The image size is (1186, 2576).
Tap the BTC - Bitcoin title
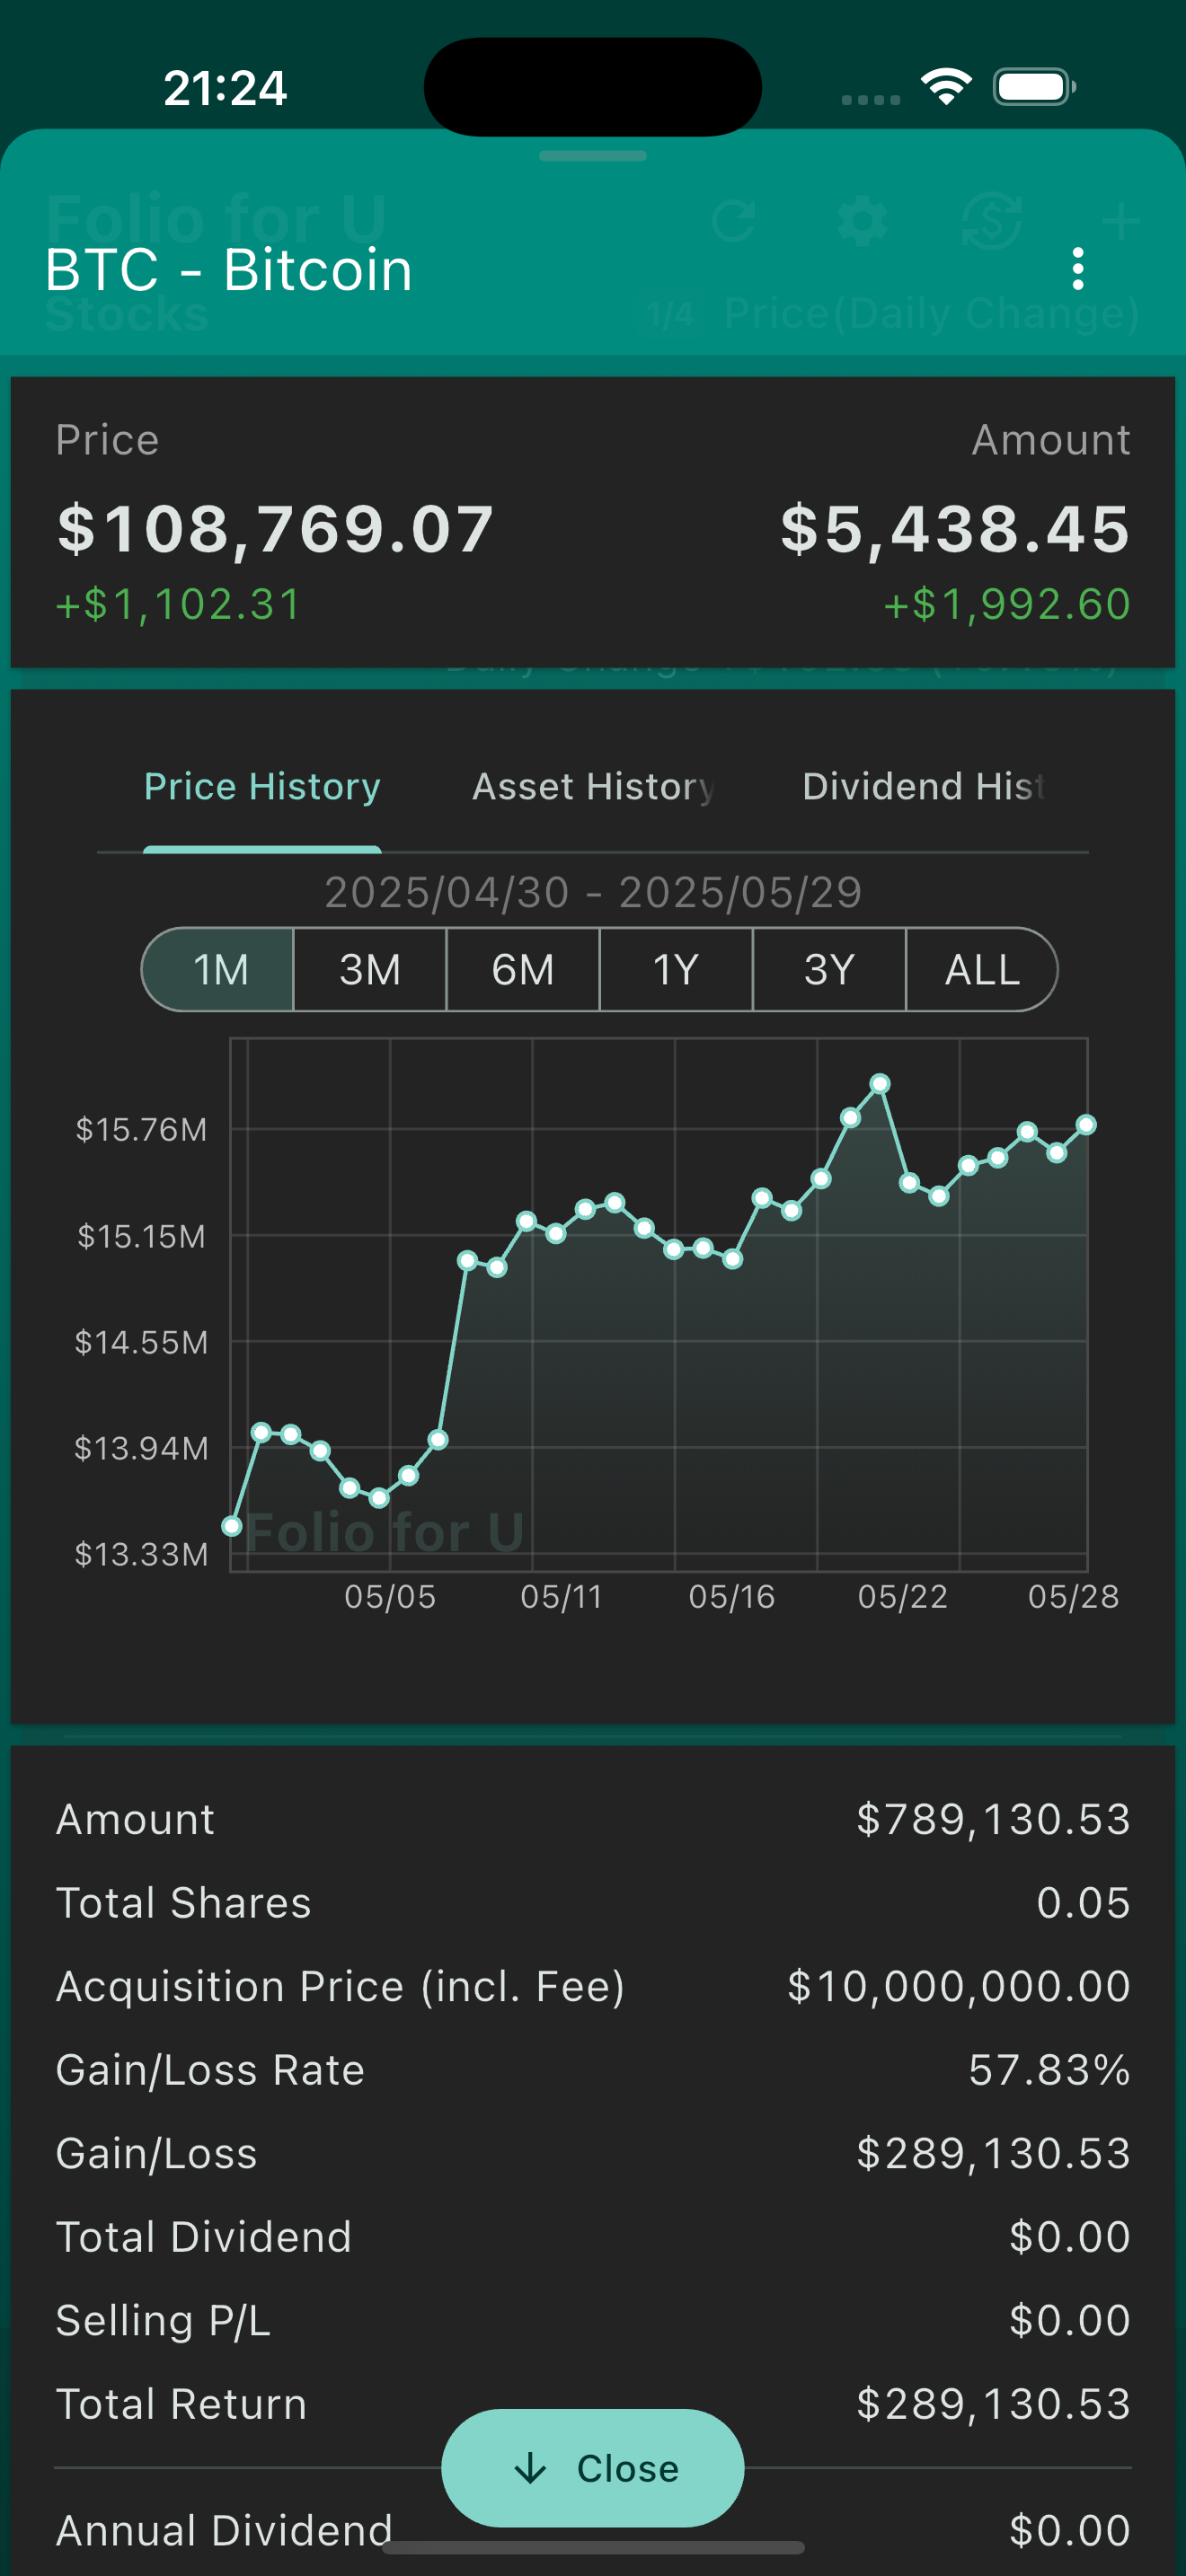coord(228,270)
